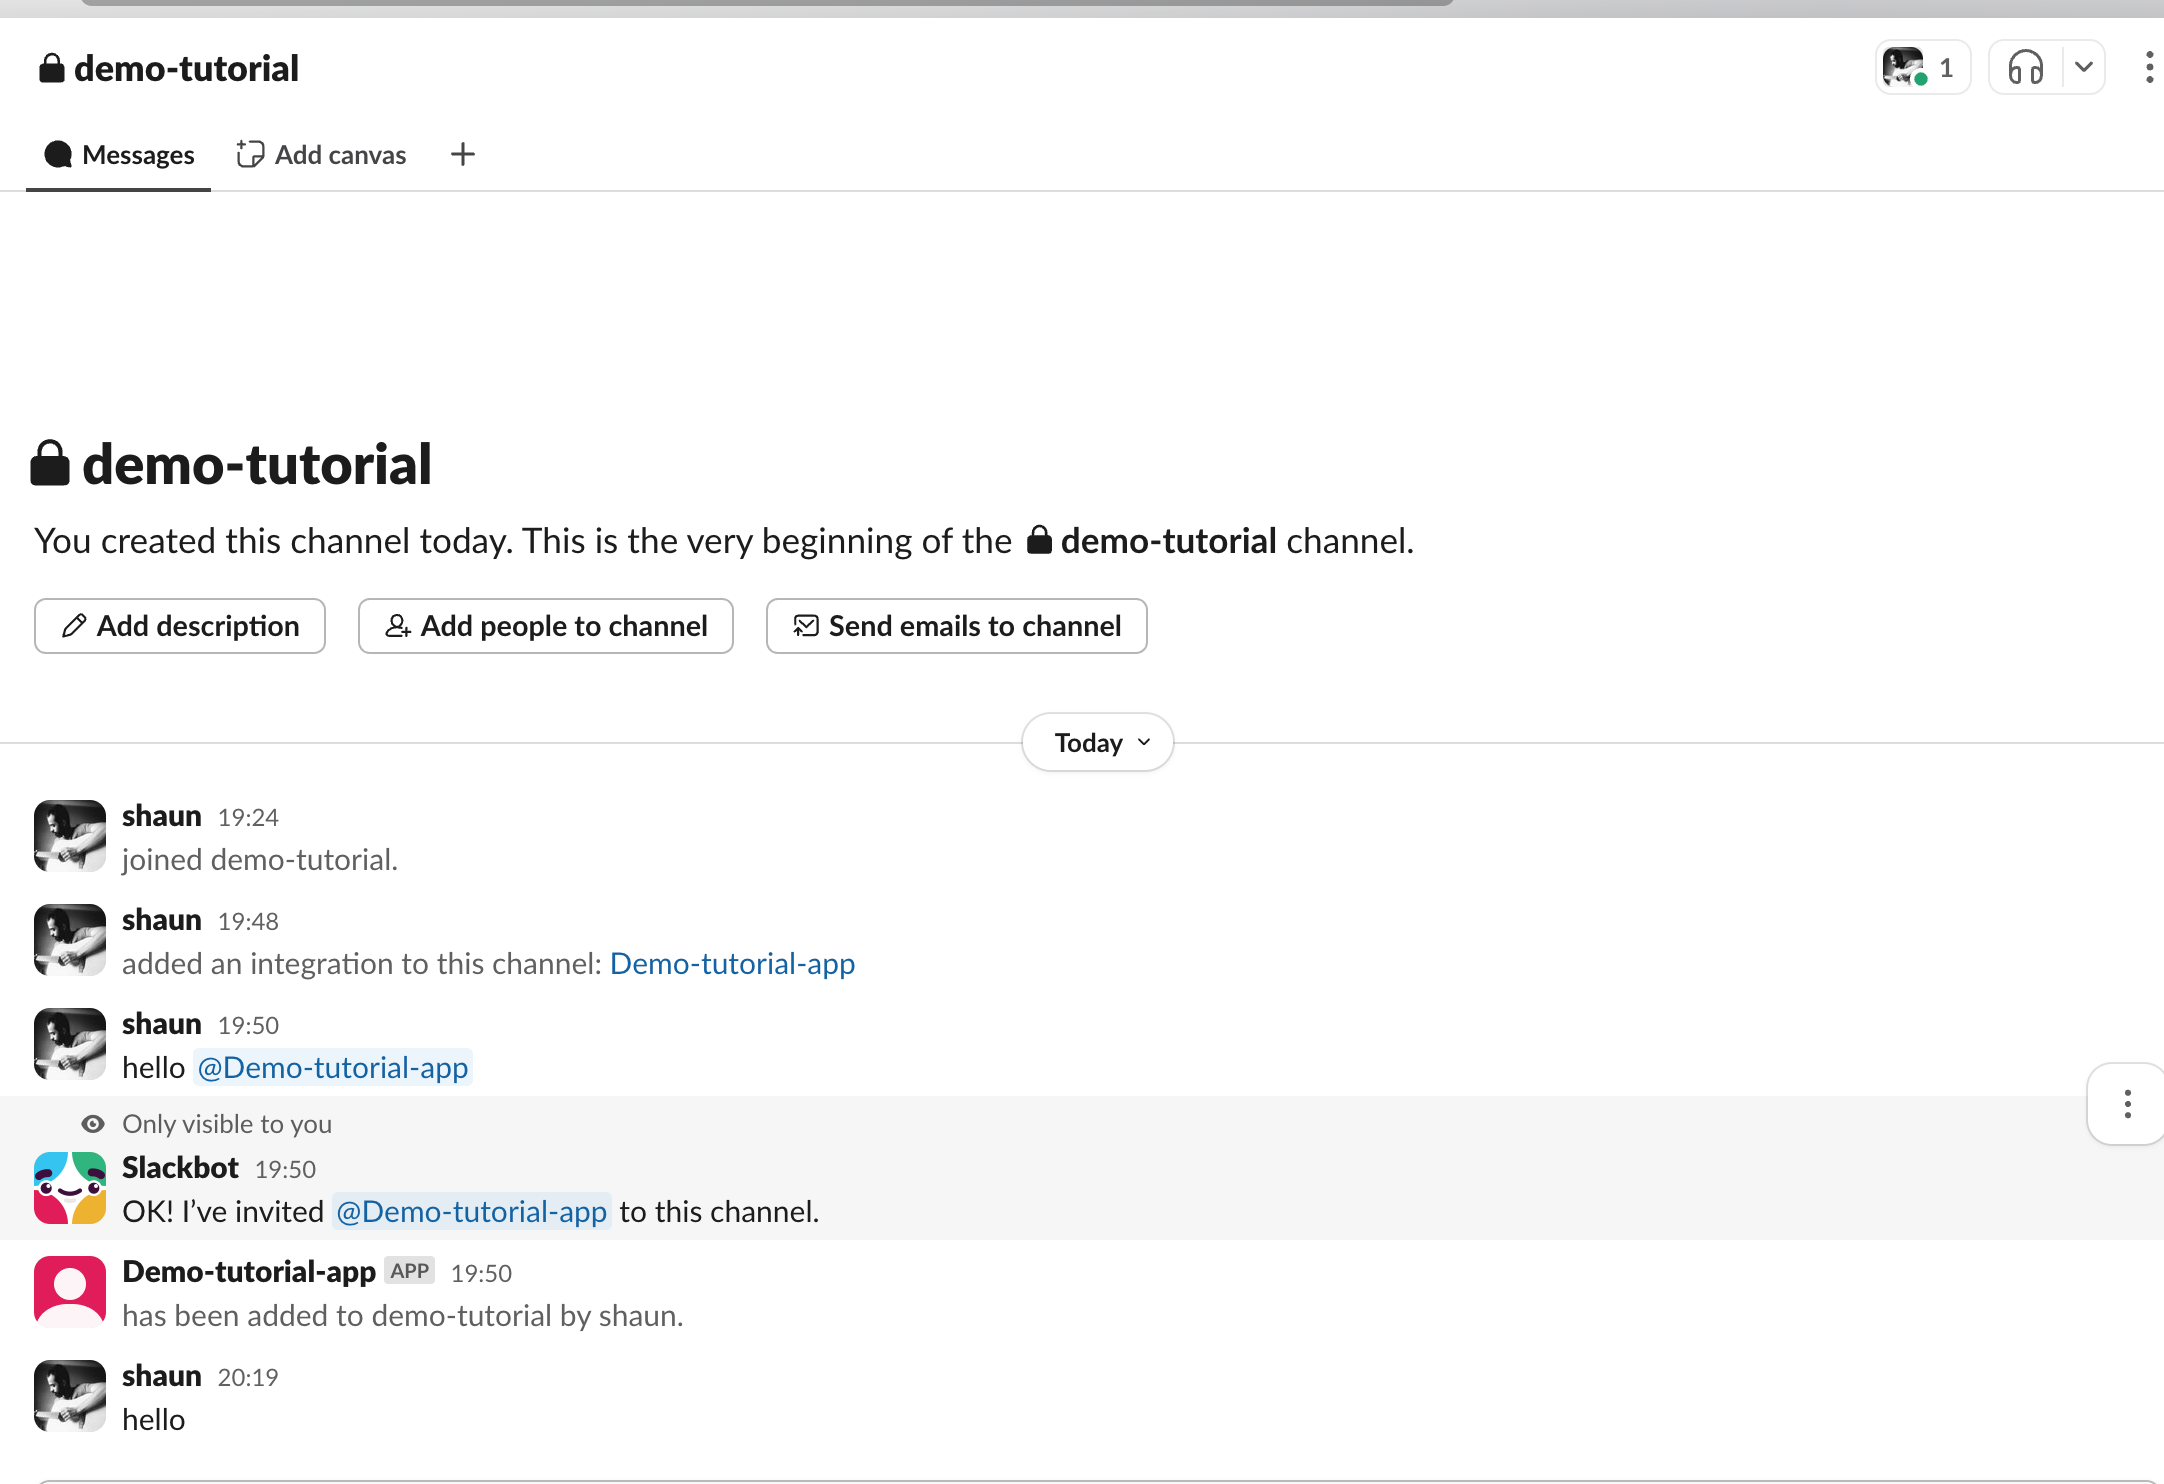The width and height of the screenshot is (2164, 1484).
Task: Open the member list avatar showing 1
Action: pos(1921,68)
